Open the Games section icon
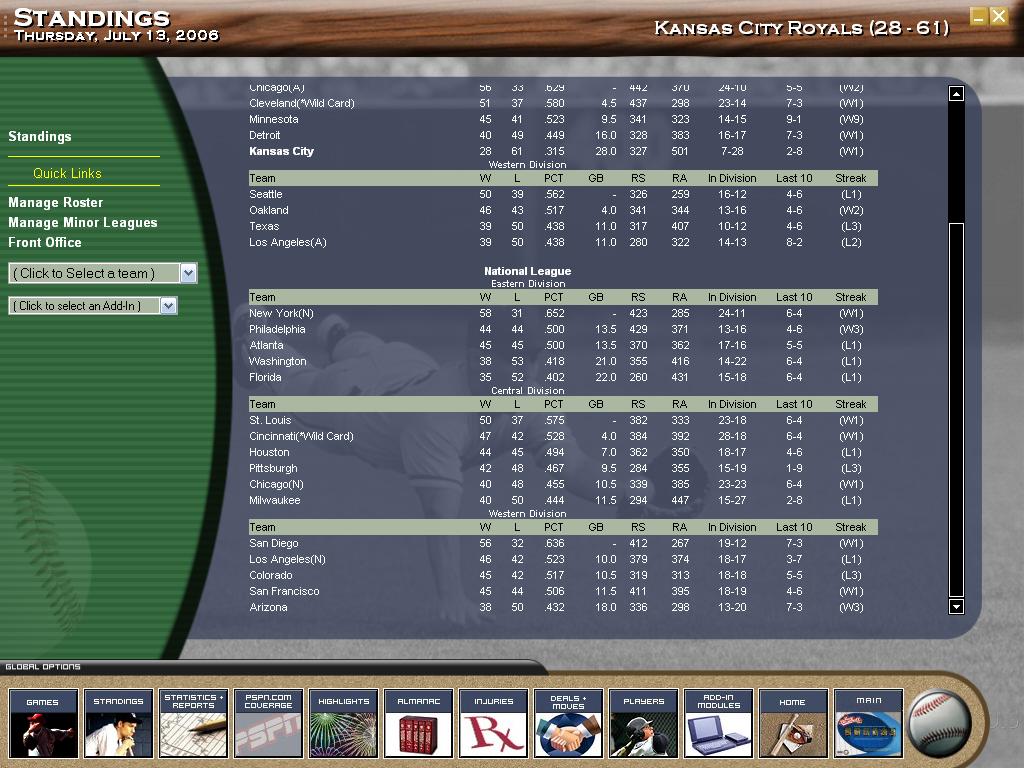The height and width of the screenshot is (768, 1024). pos(43,723)
